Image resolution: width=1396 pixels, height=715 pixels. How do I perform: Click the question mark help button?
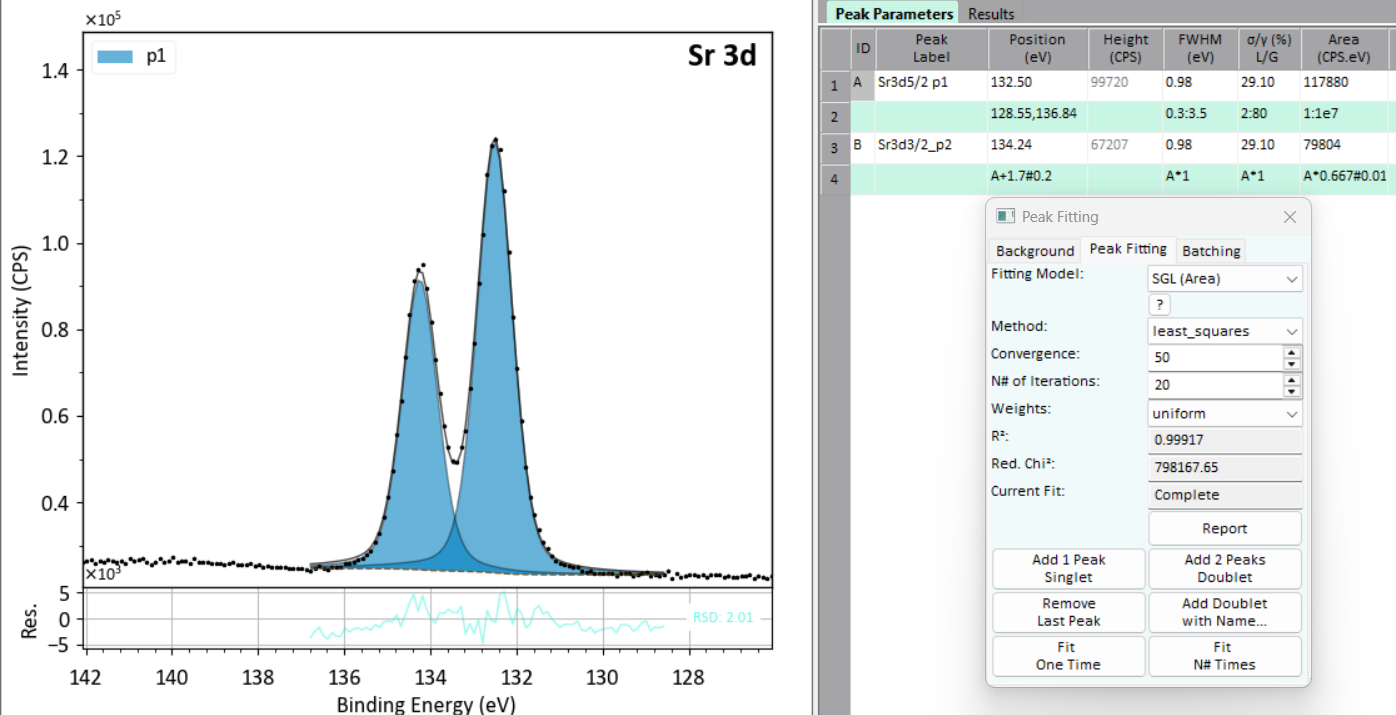(1159, 305)
